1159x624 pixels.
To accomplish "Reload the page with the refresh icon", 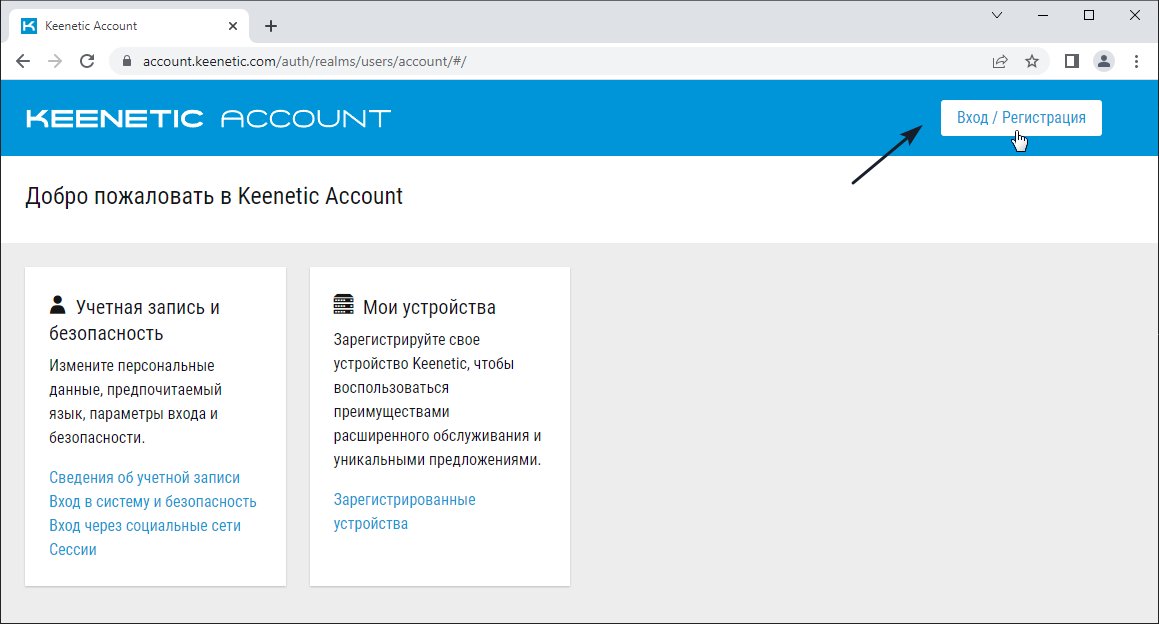I will (87, 61).
